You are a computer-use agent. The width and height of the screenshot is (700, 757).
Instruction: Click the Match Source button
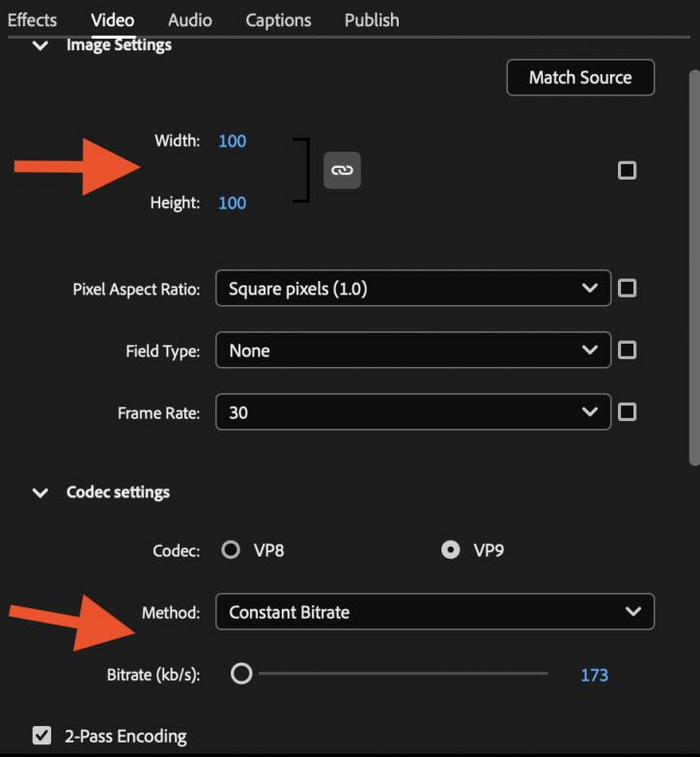point(580,77)
